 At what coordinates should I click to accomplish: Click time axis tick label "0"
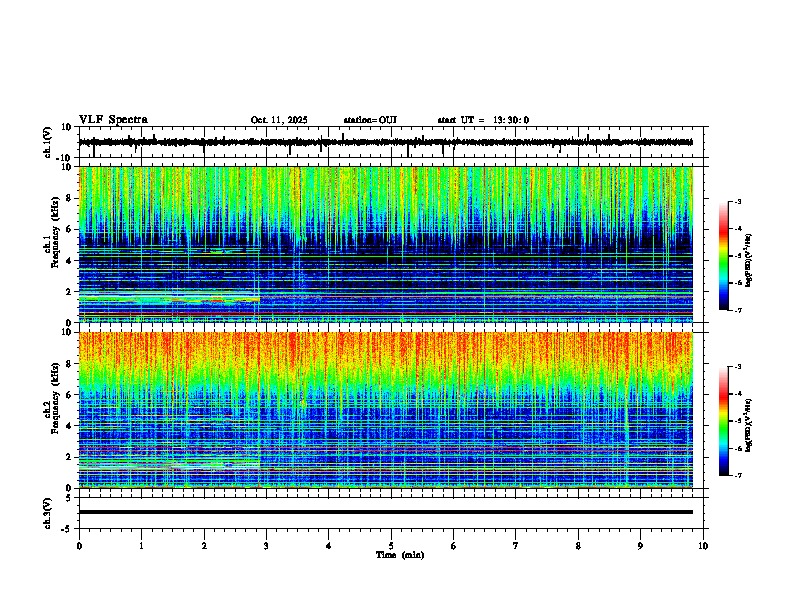(79, 546)
